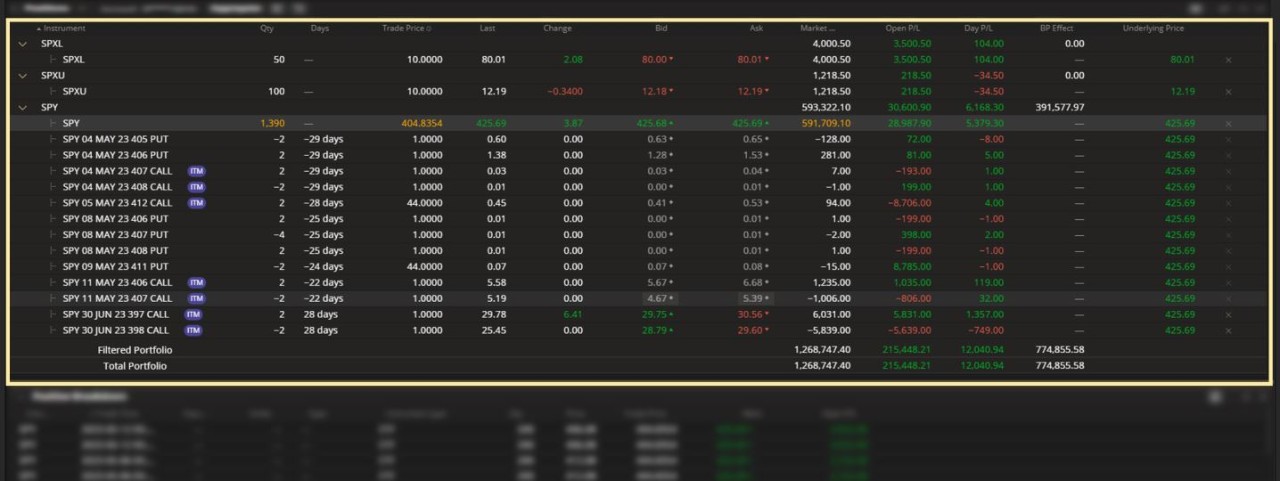Select SPY 08 MAY 23 407 PUT row

pos(640,235)
